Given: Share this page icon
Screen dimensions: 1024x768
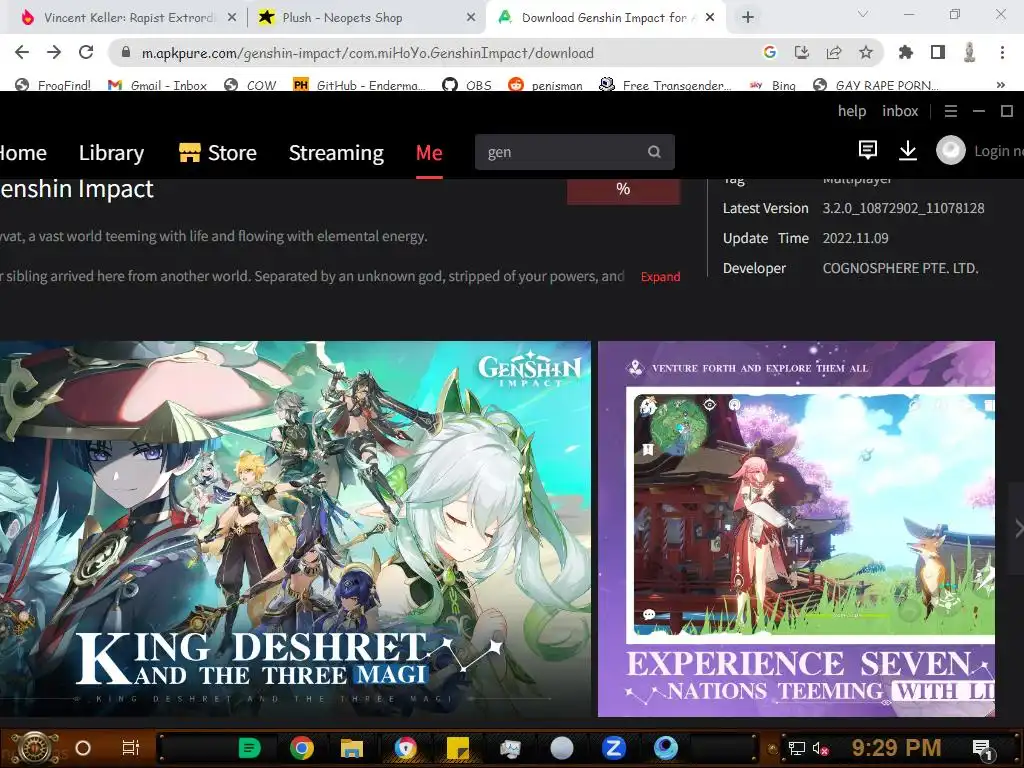Looking at the screenshot, I should tap(834, 52).
